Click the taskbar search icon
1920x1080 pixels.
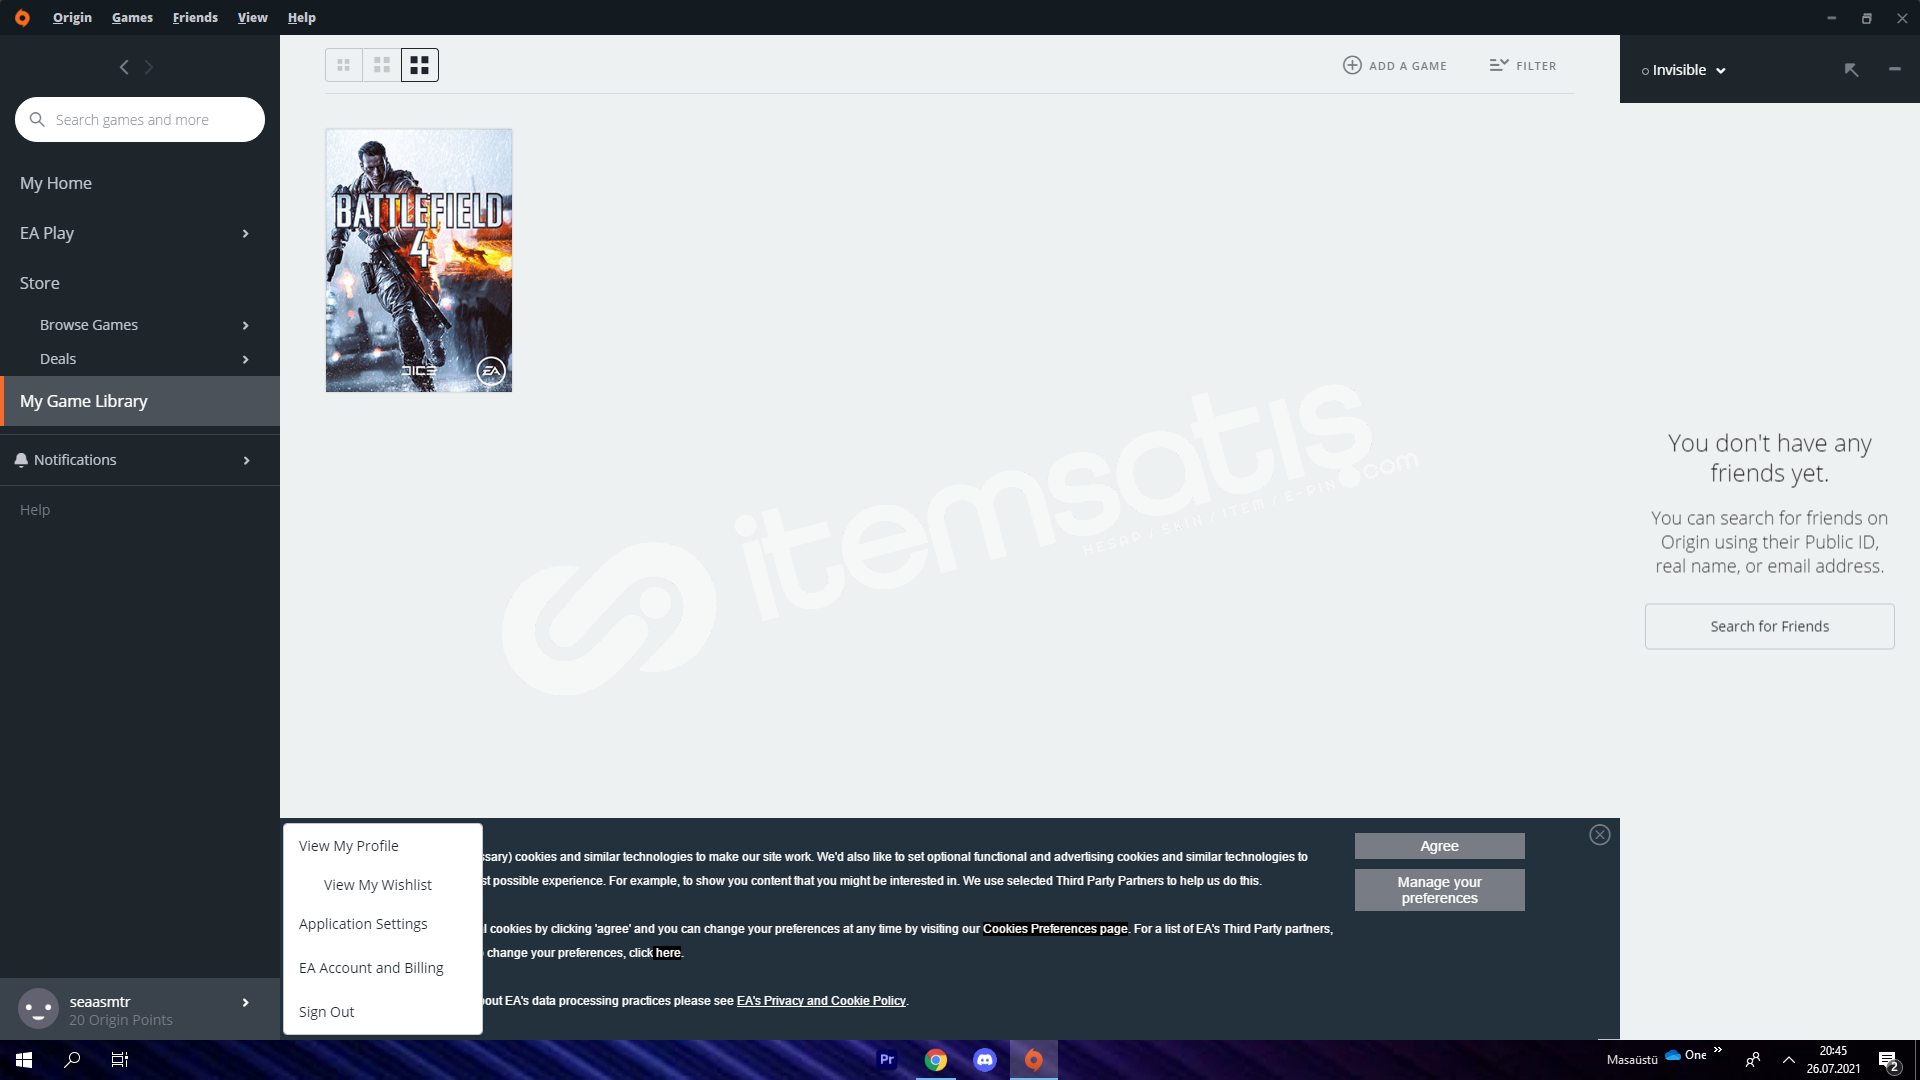pos(72,1060)
